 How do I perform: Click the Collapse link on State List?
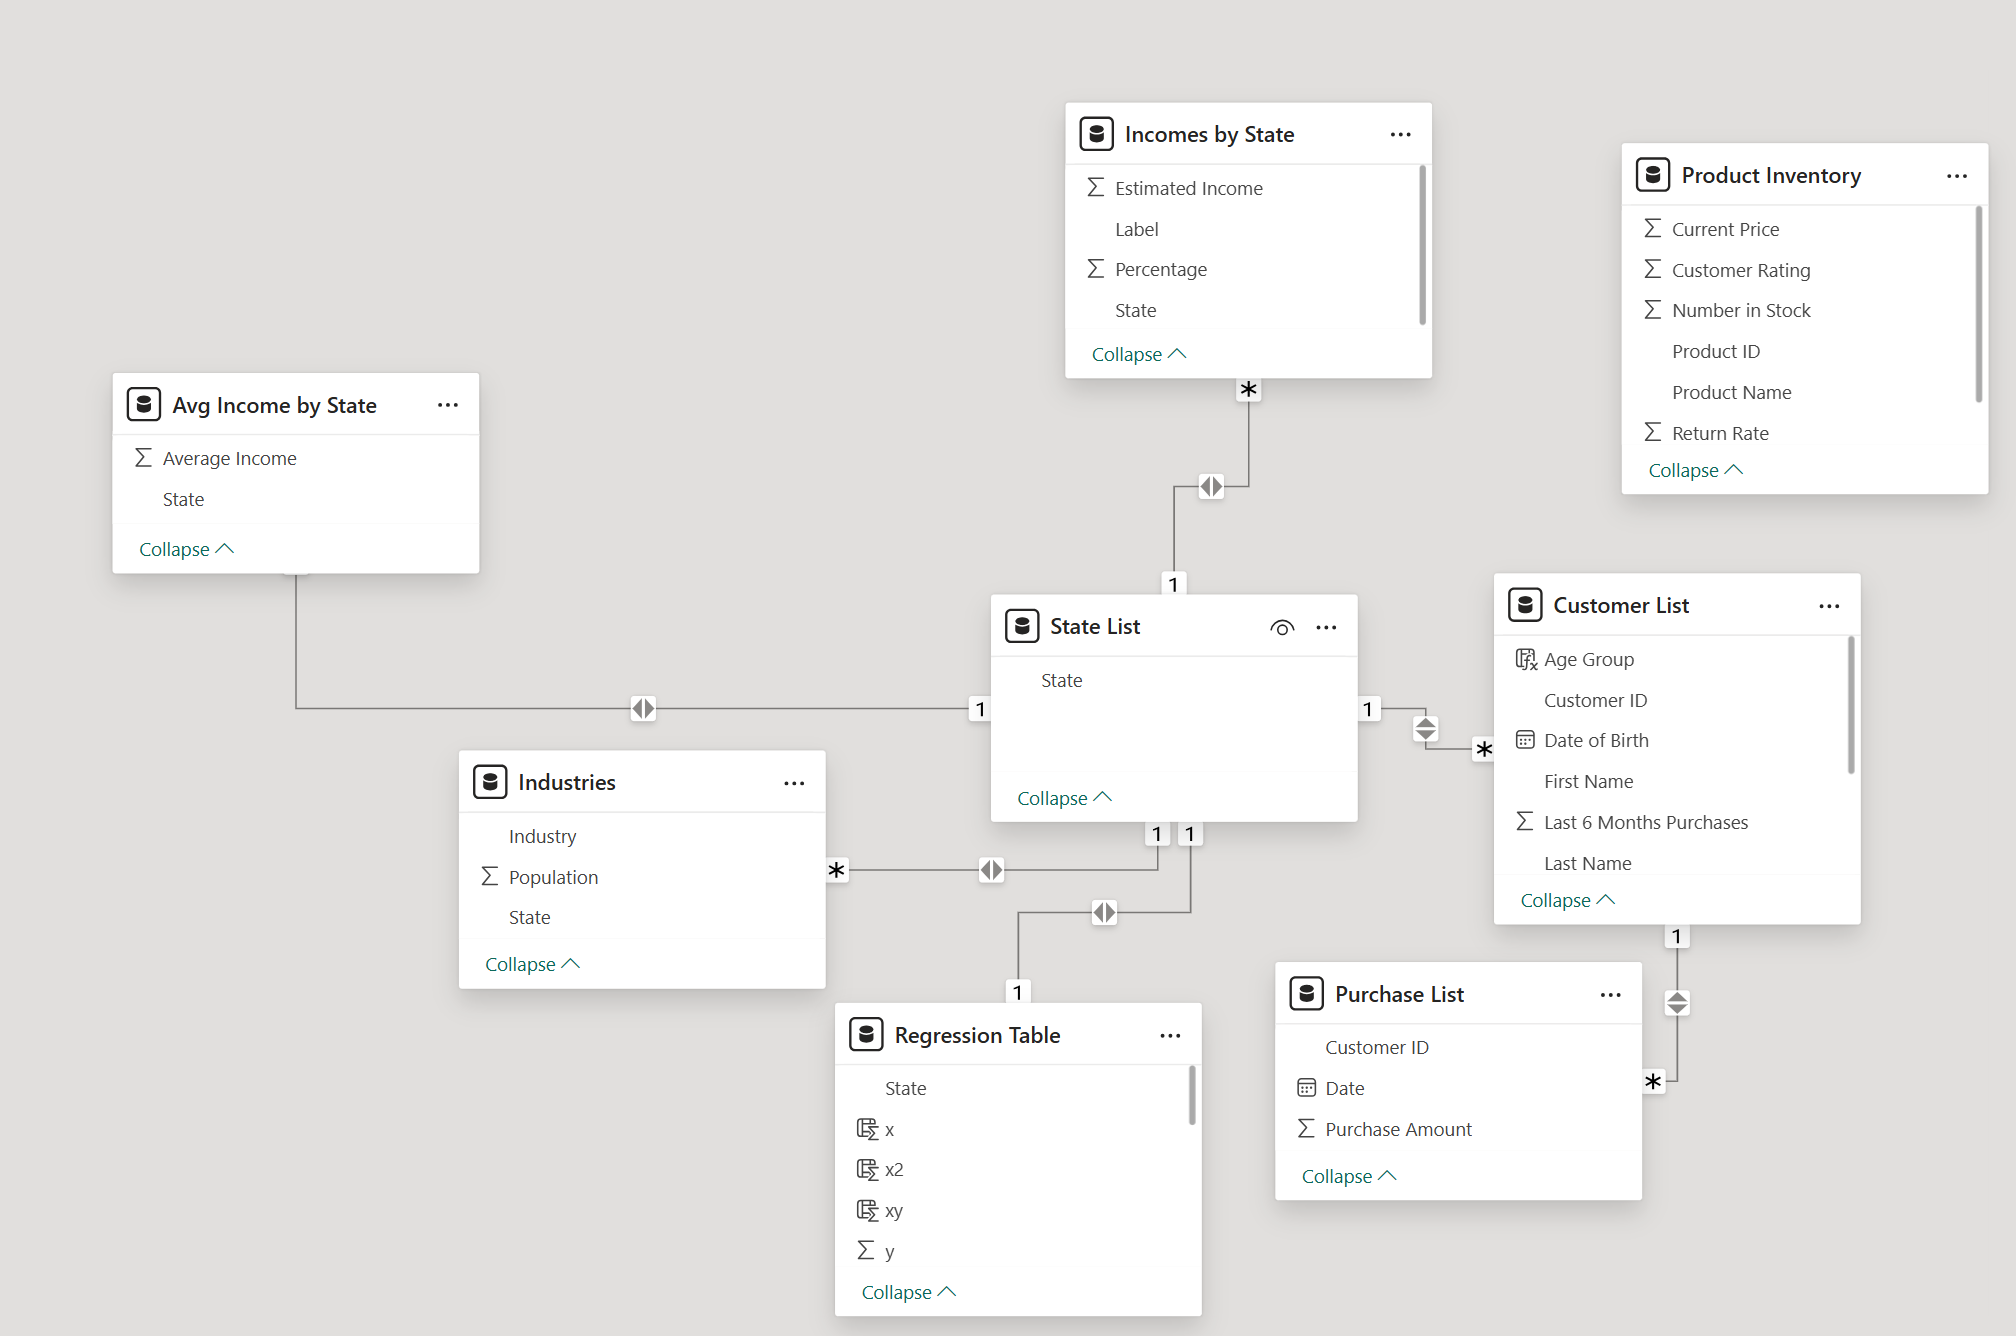(x=1061, y=797)
